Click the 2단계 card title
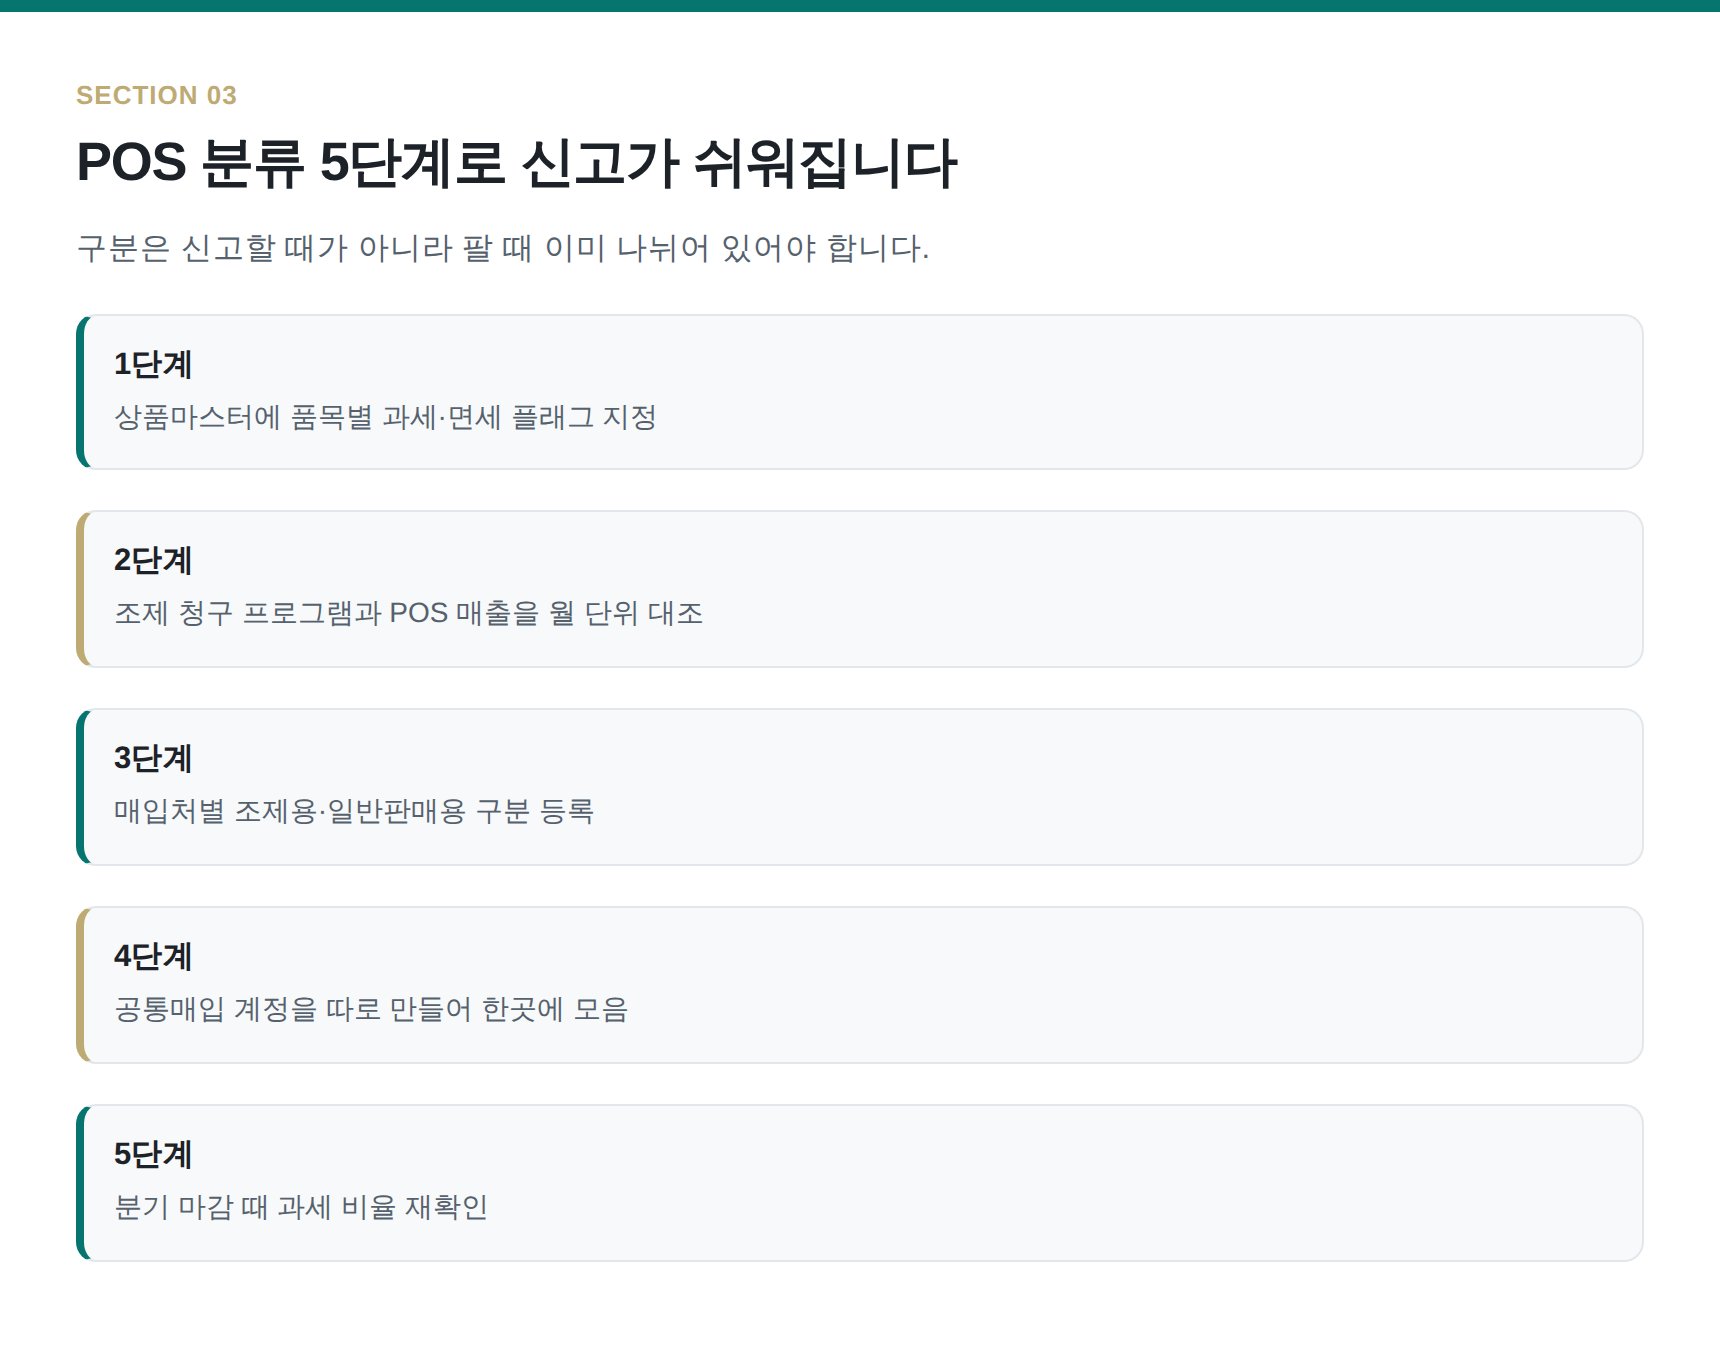1720x1350 pixels. coord(152,560)
